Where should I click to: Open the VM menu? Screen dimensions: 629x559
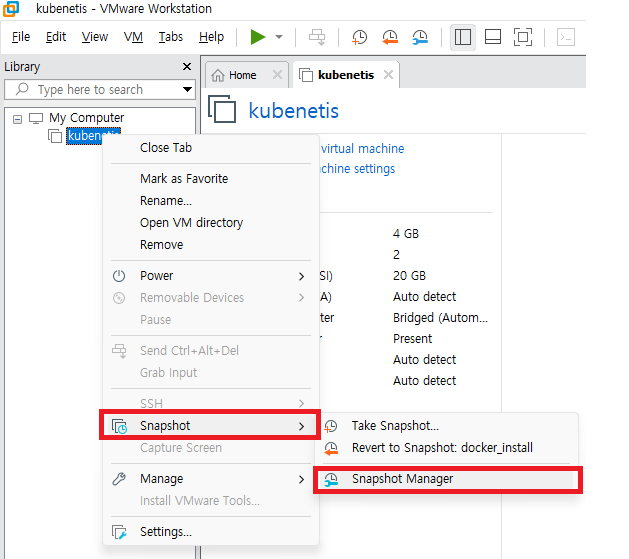(133, 37)
